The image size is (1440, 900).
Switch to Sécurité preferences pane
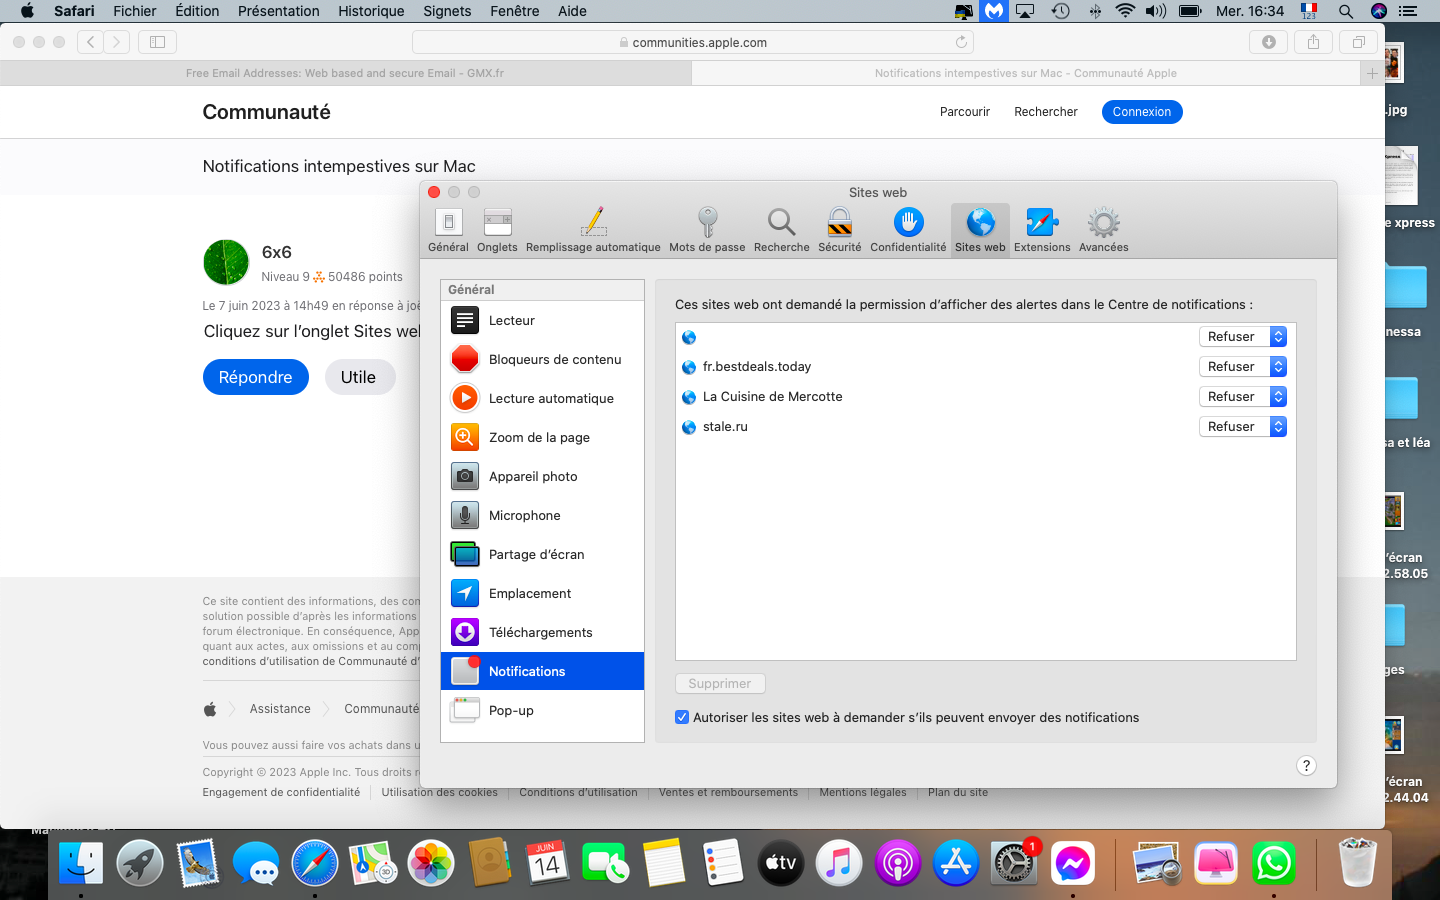[x=839, y=230]
